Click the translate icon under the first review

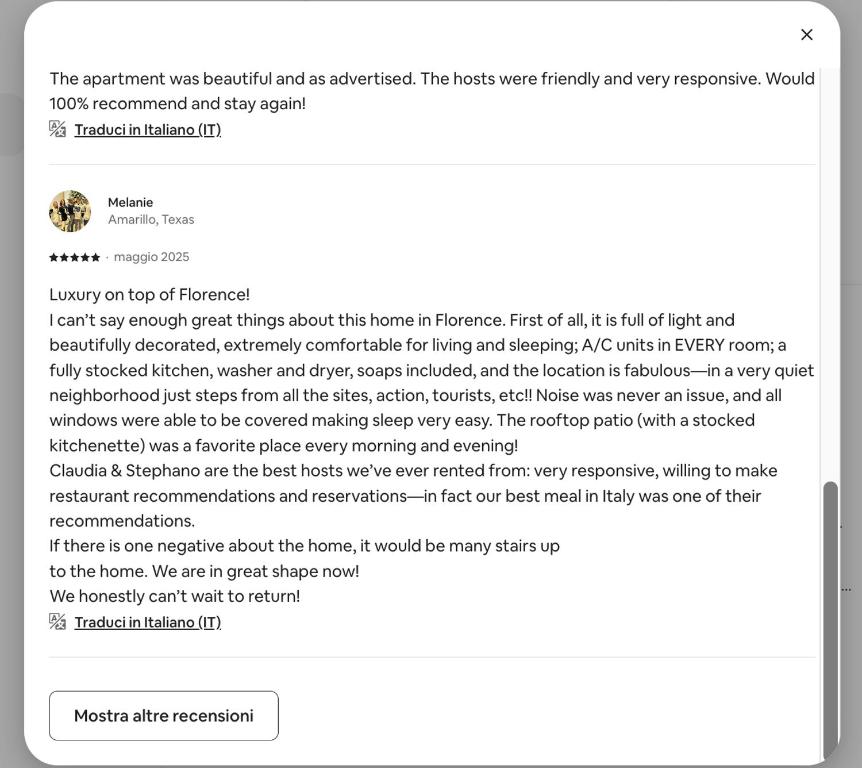(x=57, y=129)
